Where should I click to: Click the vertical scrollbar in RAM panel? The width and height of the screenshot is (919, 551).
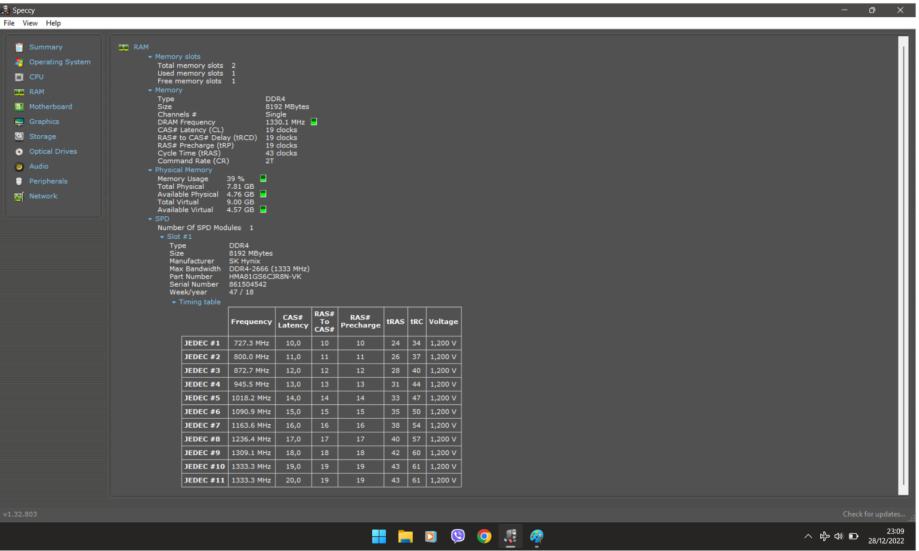903,266
